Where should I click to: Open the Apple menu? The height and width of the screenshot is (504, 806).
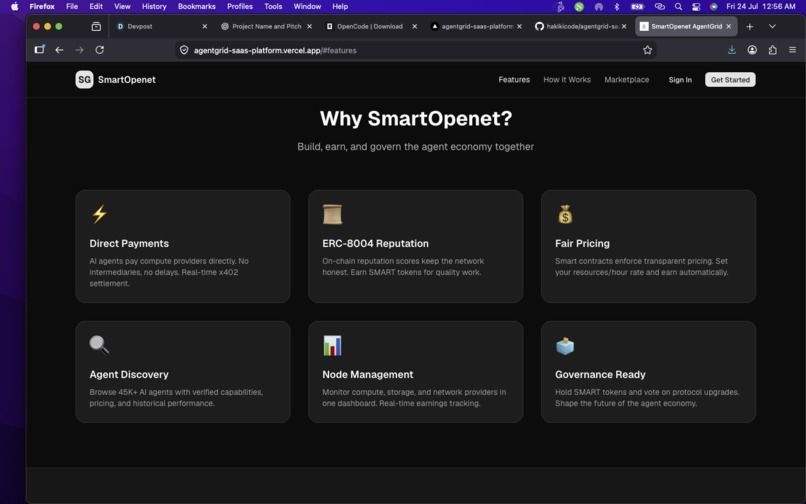click(14, 6)
